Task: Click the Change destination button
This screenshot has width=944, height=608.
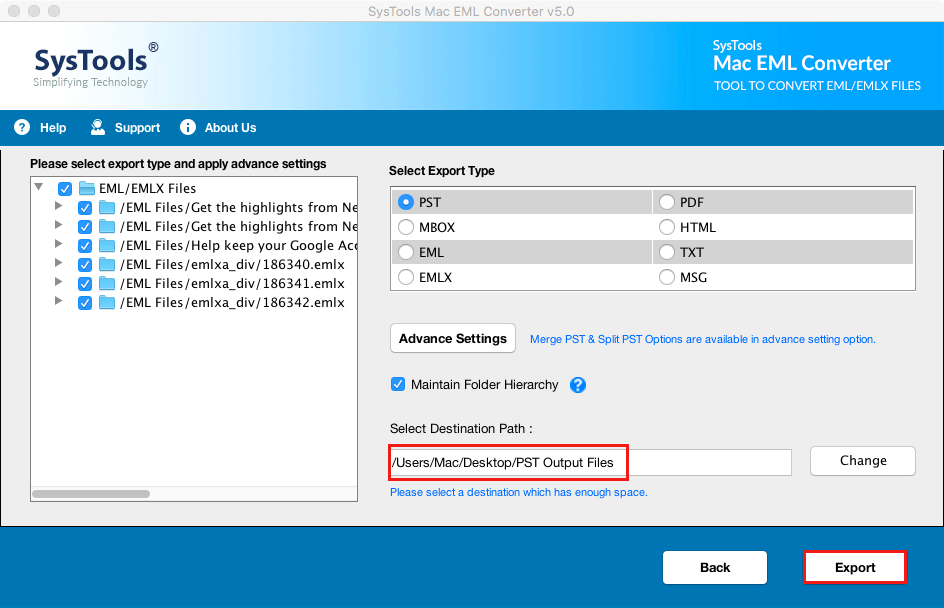Action: (863, 461)
